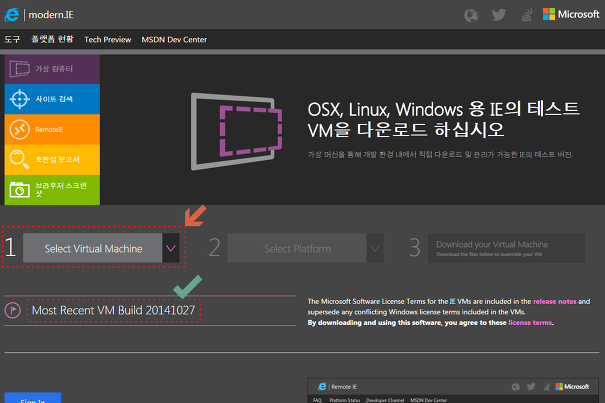The width and height of the screenshot is (605, 403).
Task: Open the license terms link
Action: (x=530, y=323)
